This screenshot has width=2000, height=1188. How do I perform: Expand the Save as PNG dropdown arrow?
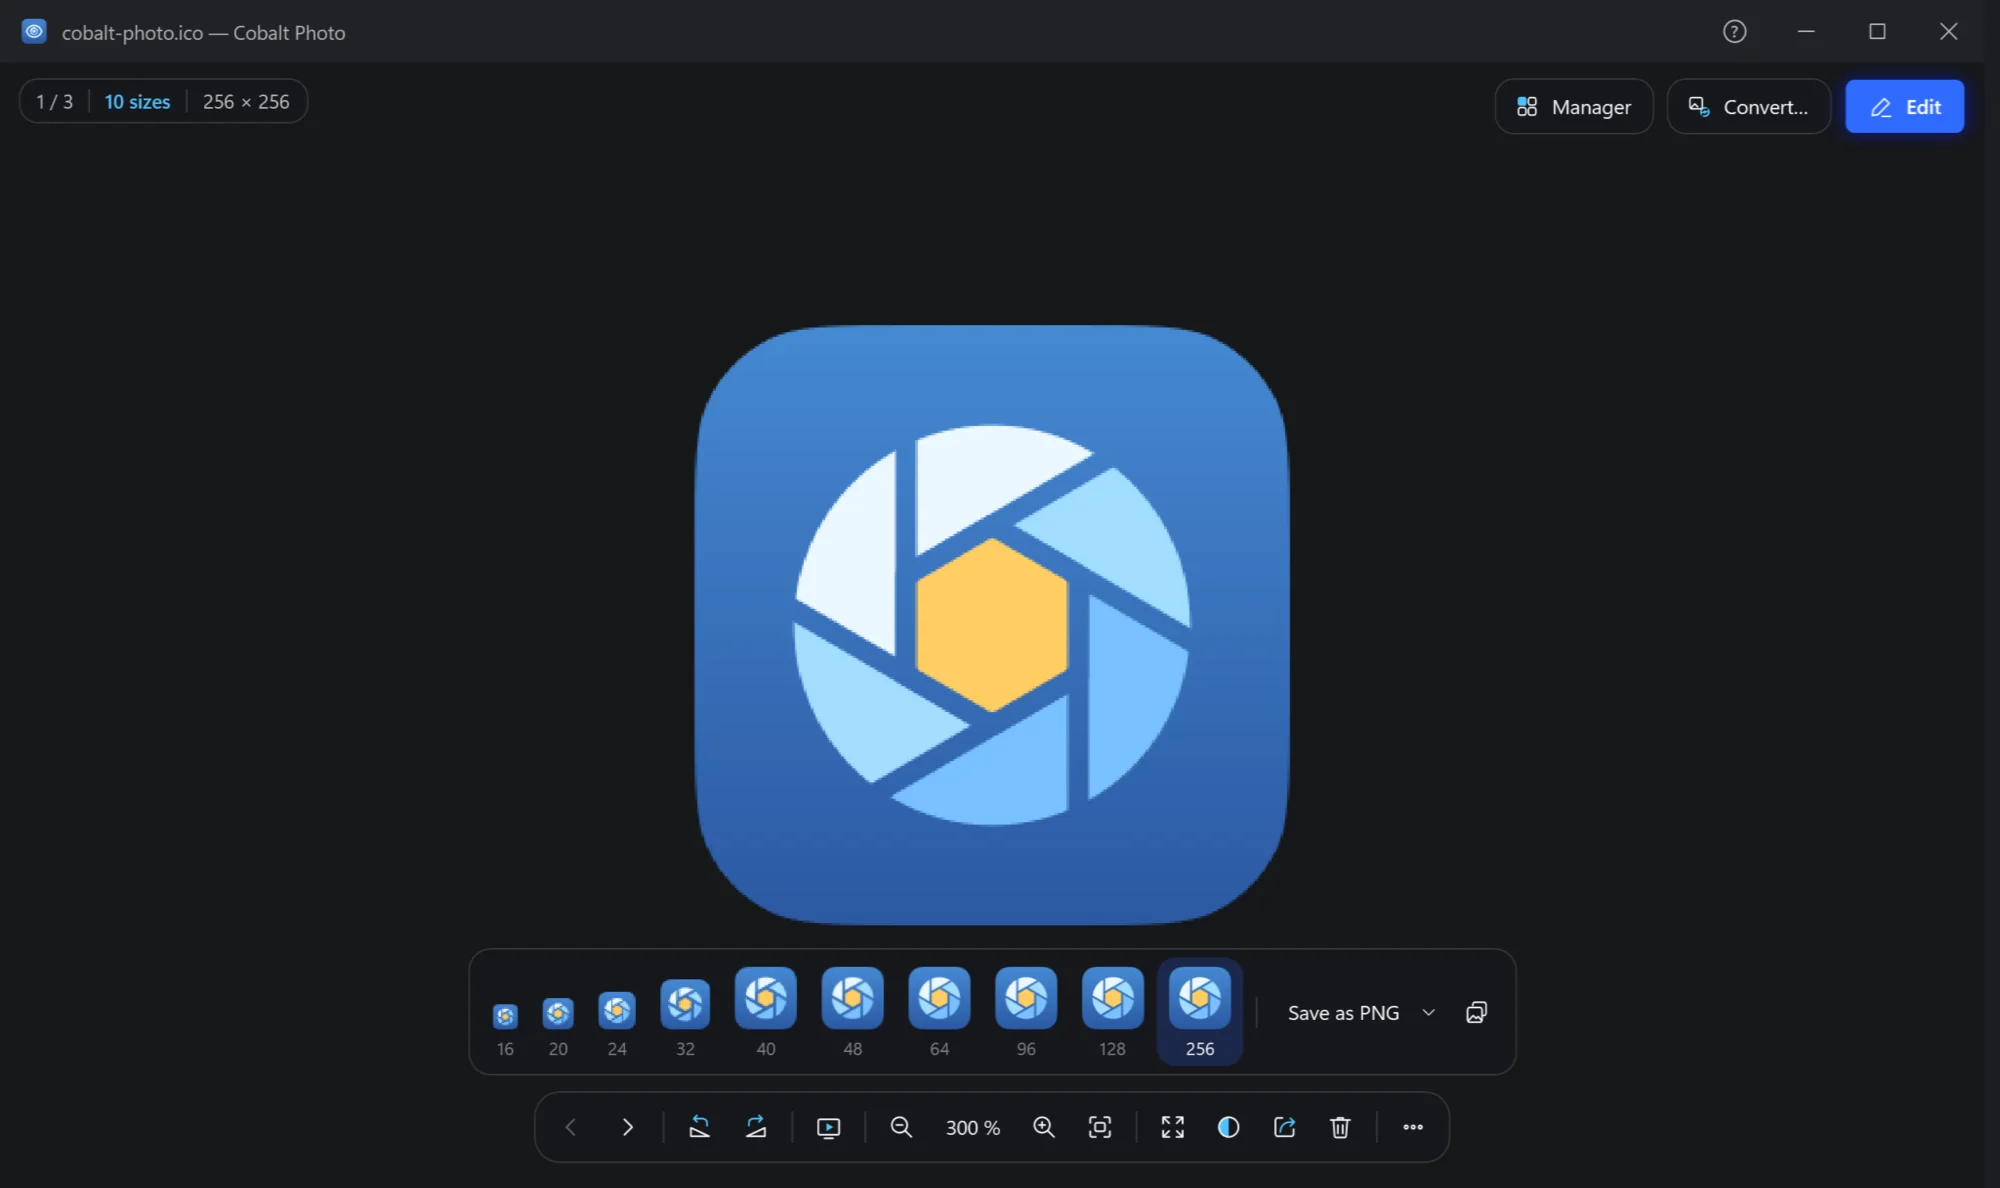click(1429, 1013)
